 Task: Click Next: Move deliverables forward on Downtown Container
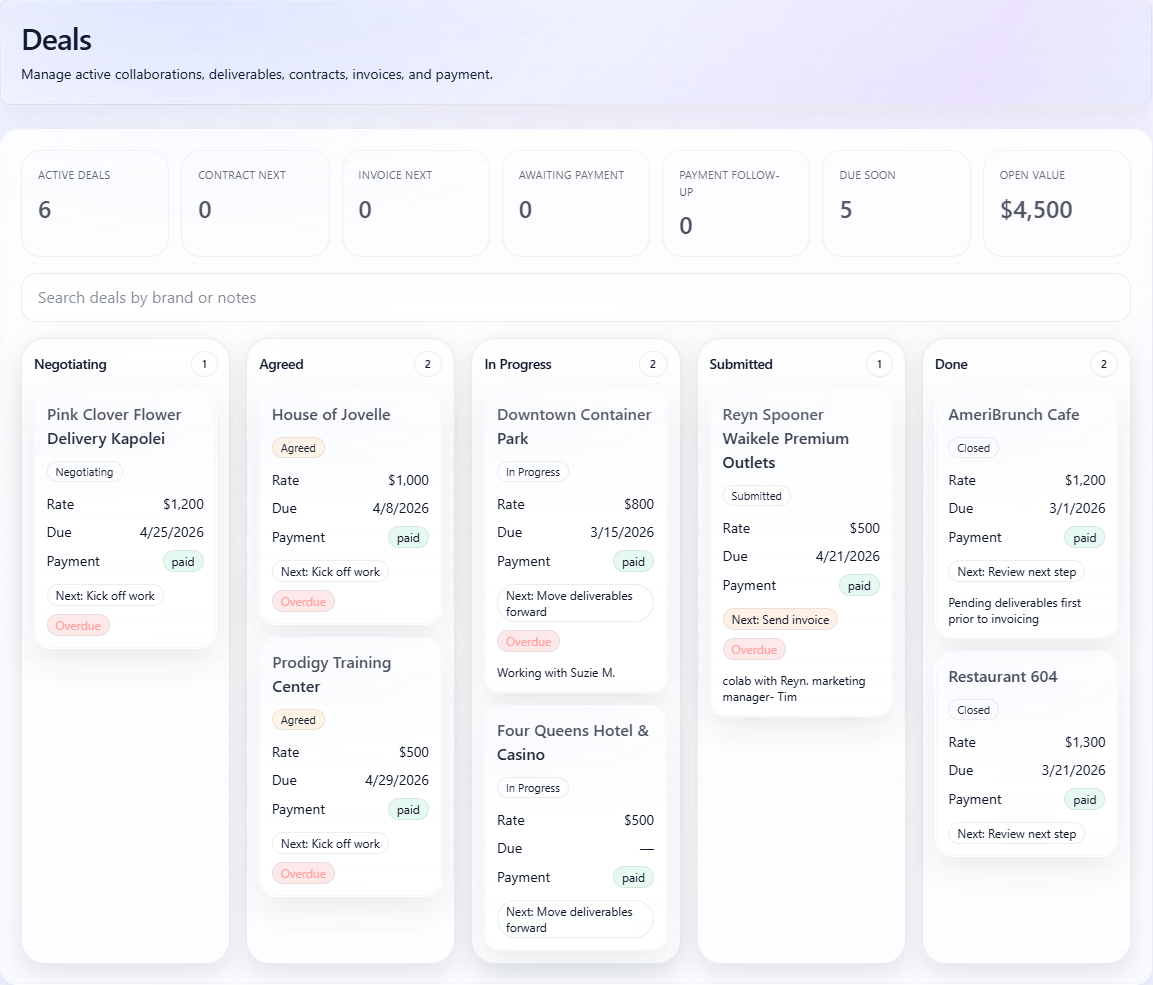pos(575,603)
